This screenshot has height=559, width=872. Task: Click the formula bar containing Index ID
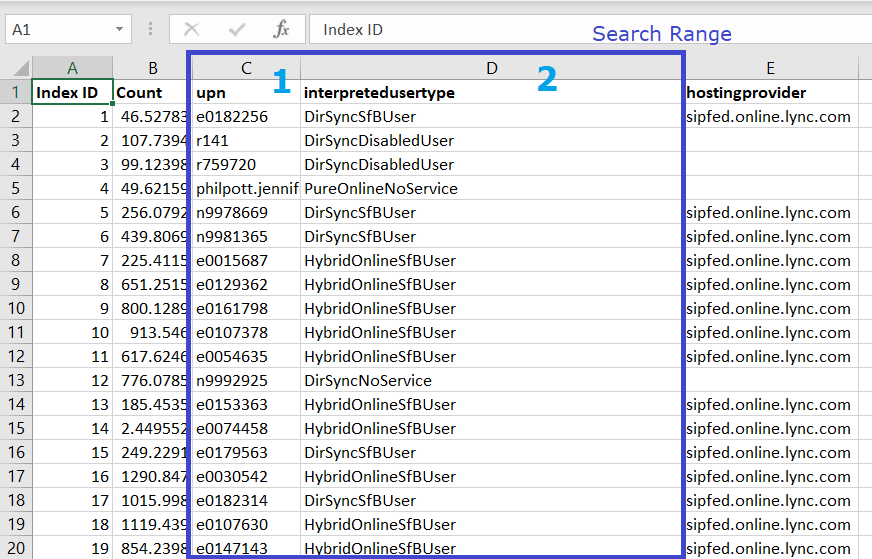[x=589, y=29]
